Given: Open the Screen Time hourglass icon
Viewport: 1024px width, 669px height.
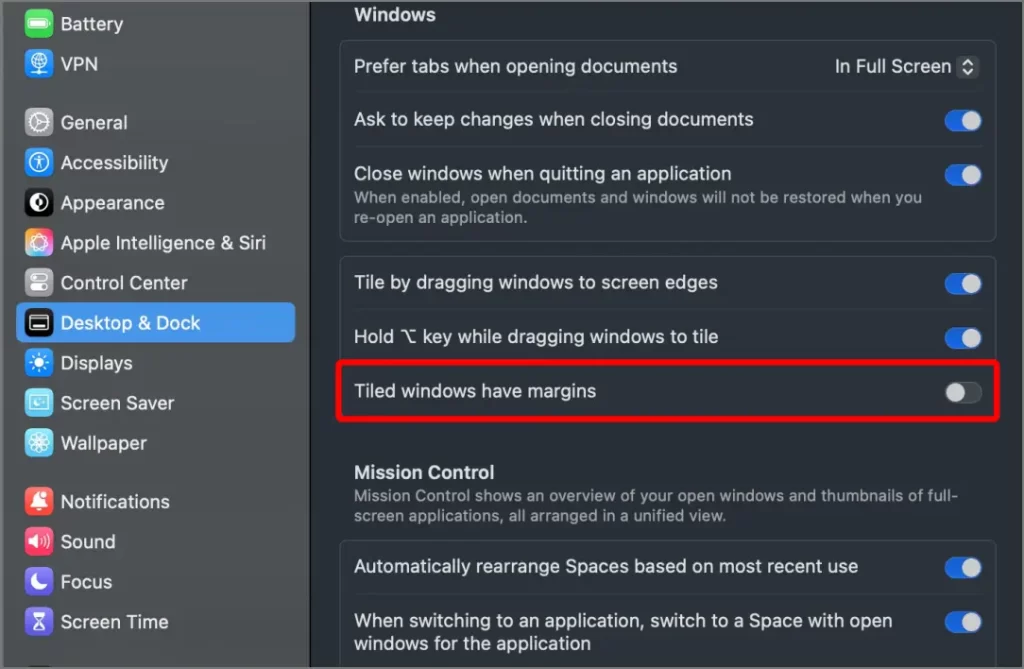Looking at the screenshot, I should click(x=39, y=621).
